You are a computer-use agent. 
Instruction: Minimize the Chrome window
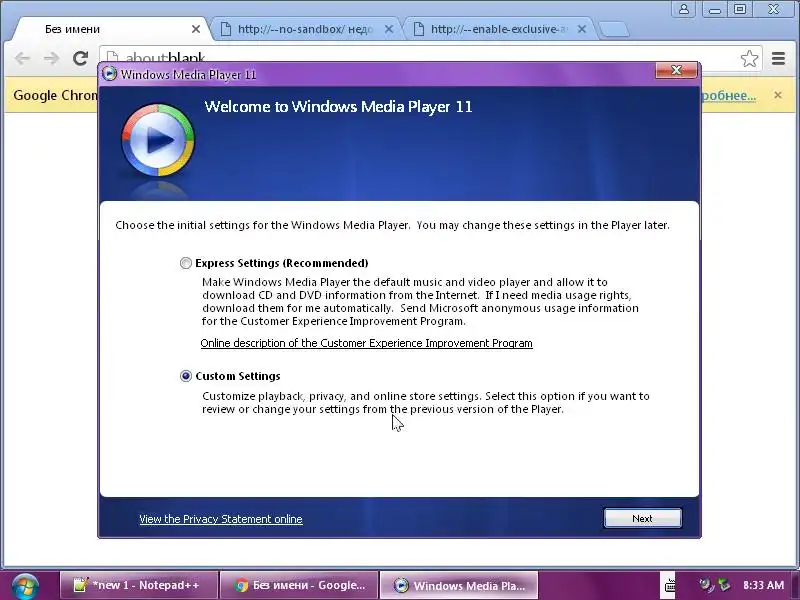click(714, 9)
